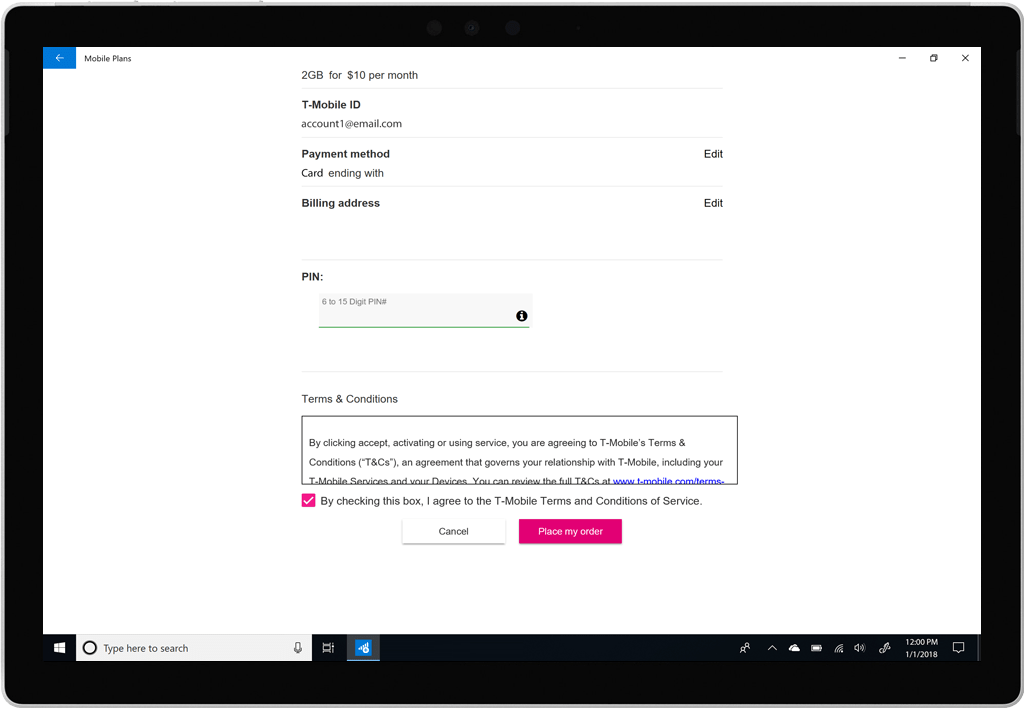Restore down the Mobile Plans window
Image resolution: width=1024 pixels, height=708 pixels.
click(934, 58)
